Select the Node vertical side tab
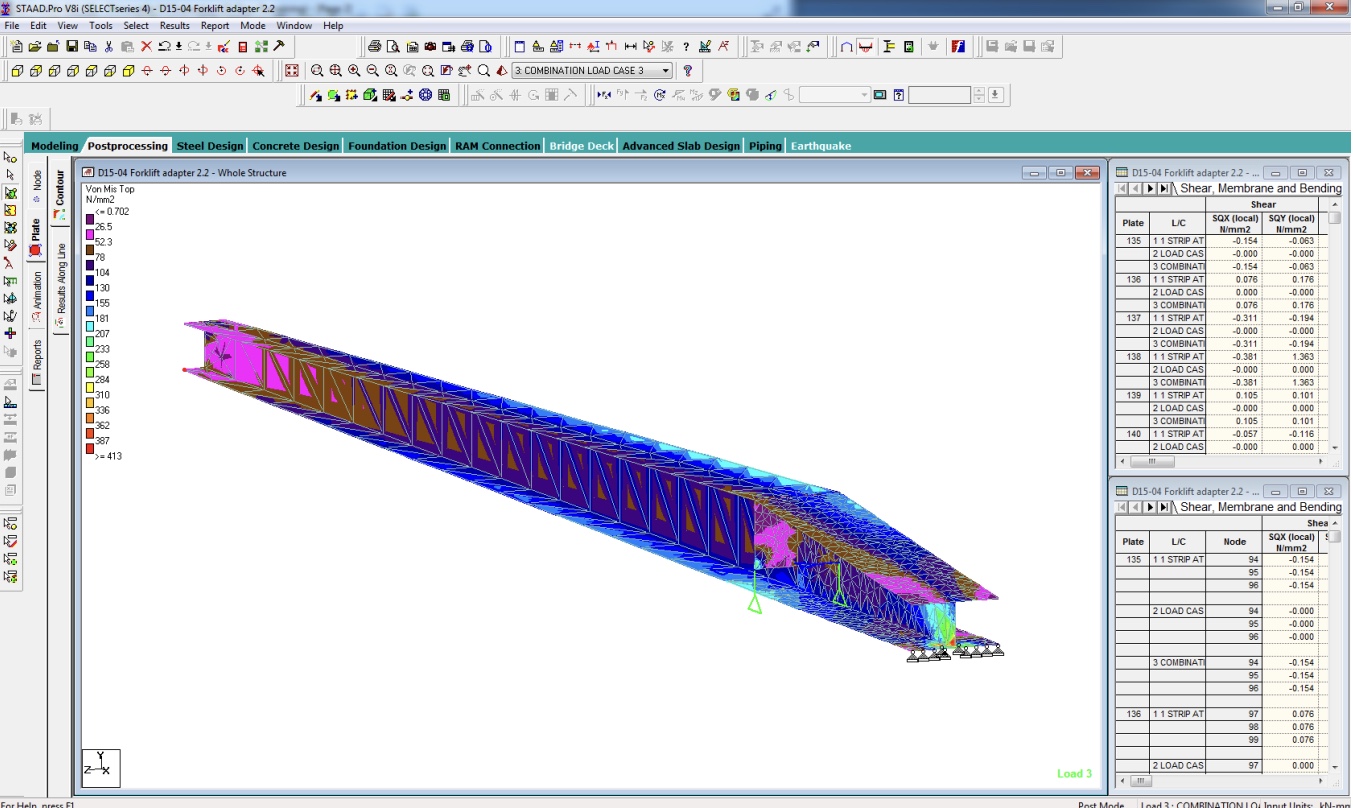Screen dimensions: 1353x808 (x=37, y=185)
